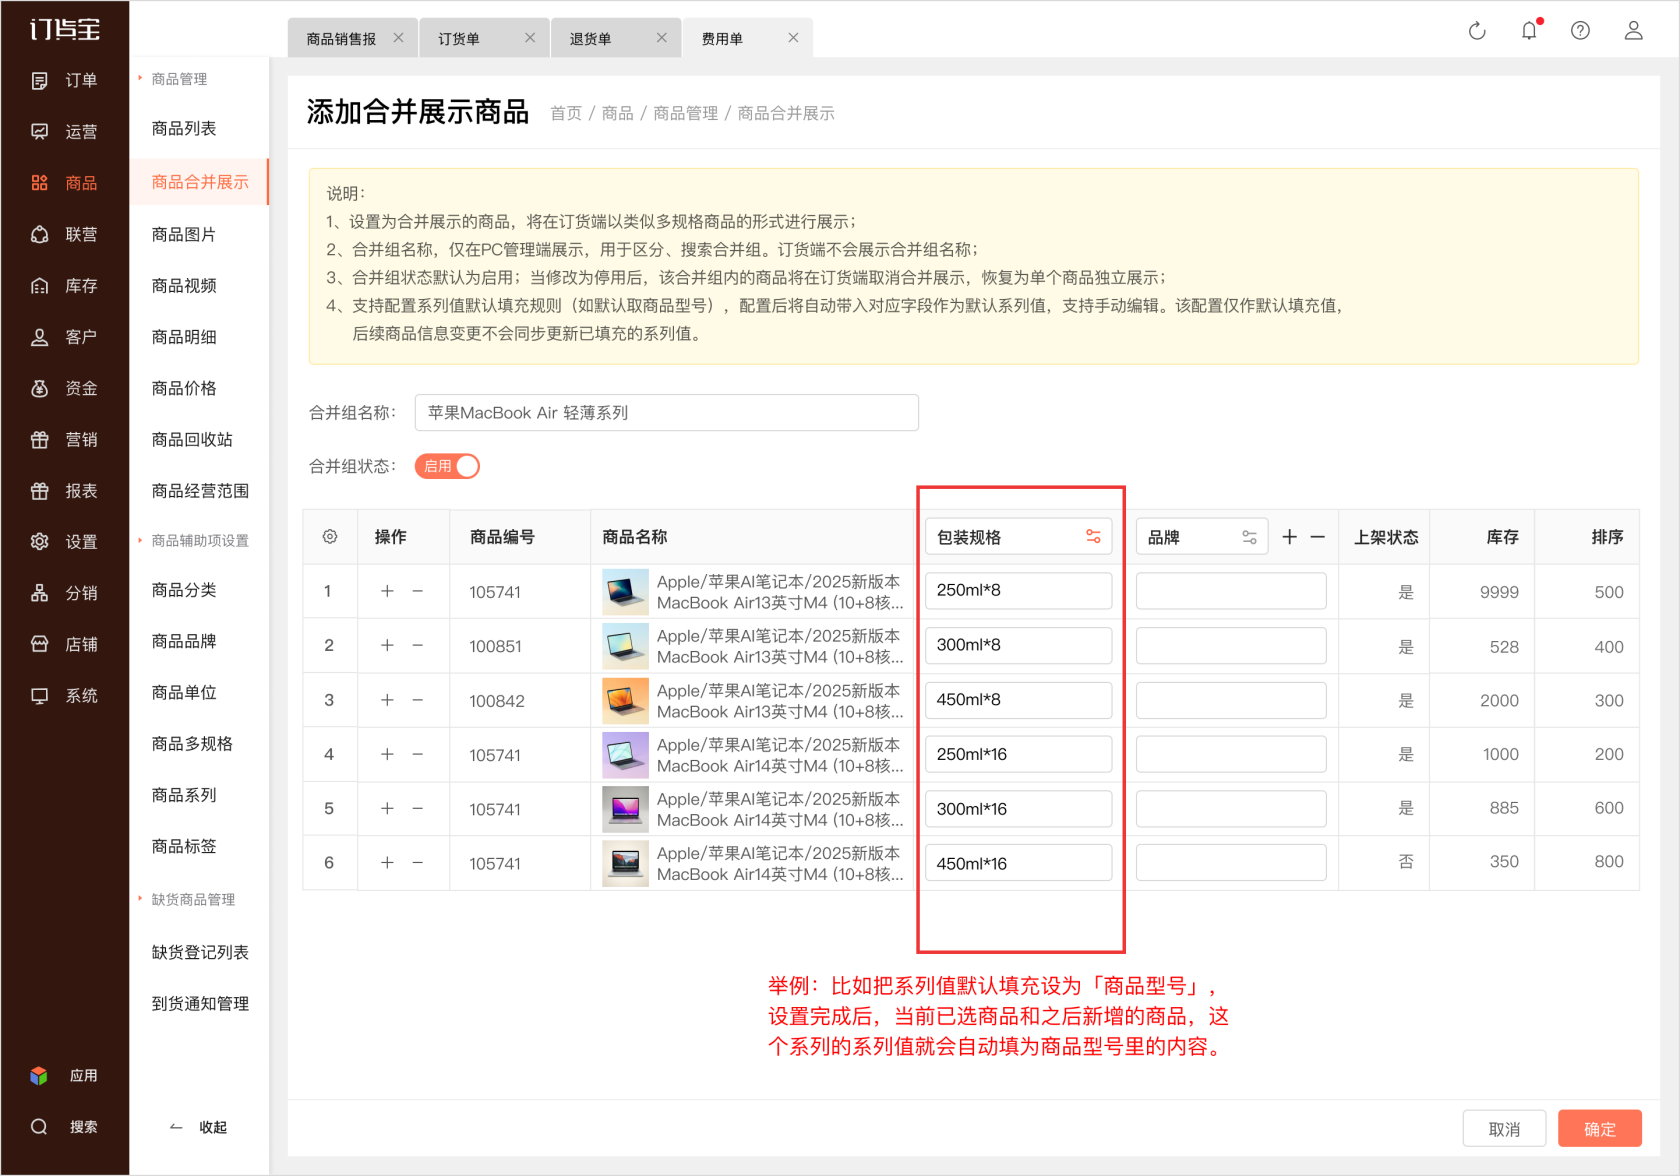Open the 营销 sidebar section
The width and height of the screenshot is (1680, 1176).
tap(65, 440)
